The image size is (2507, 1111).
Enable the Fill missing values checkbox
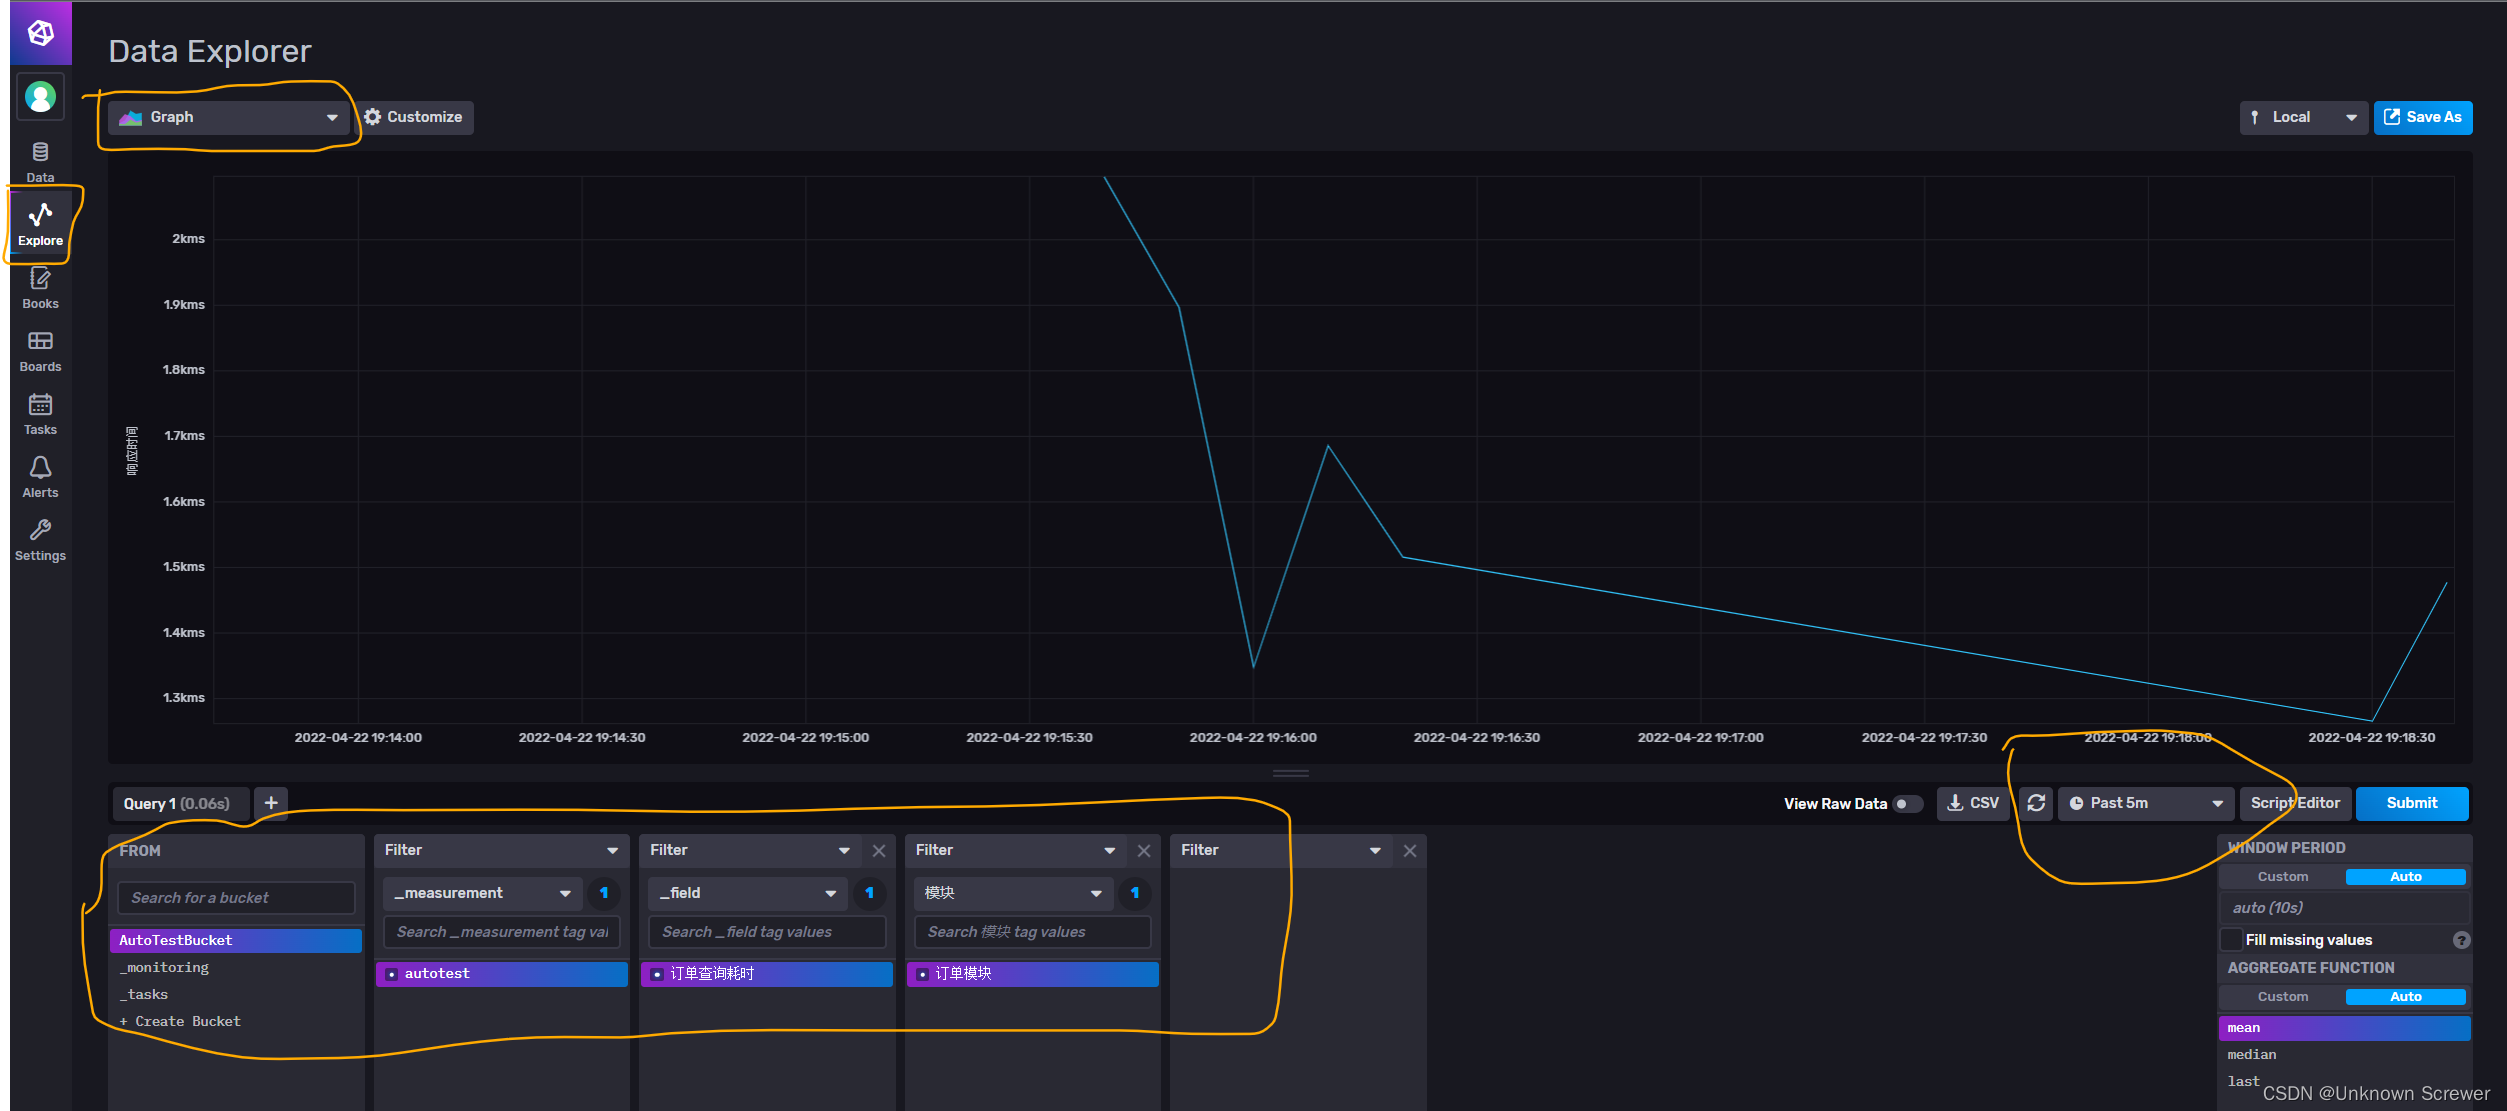click(x=2231, y=940)
